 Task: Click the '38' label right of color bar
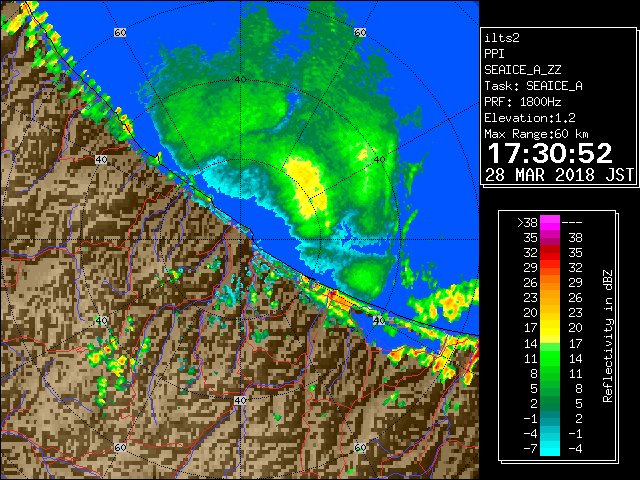click(575, 238)
